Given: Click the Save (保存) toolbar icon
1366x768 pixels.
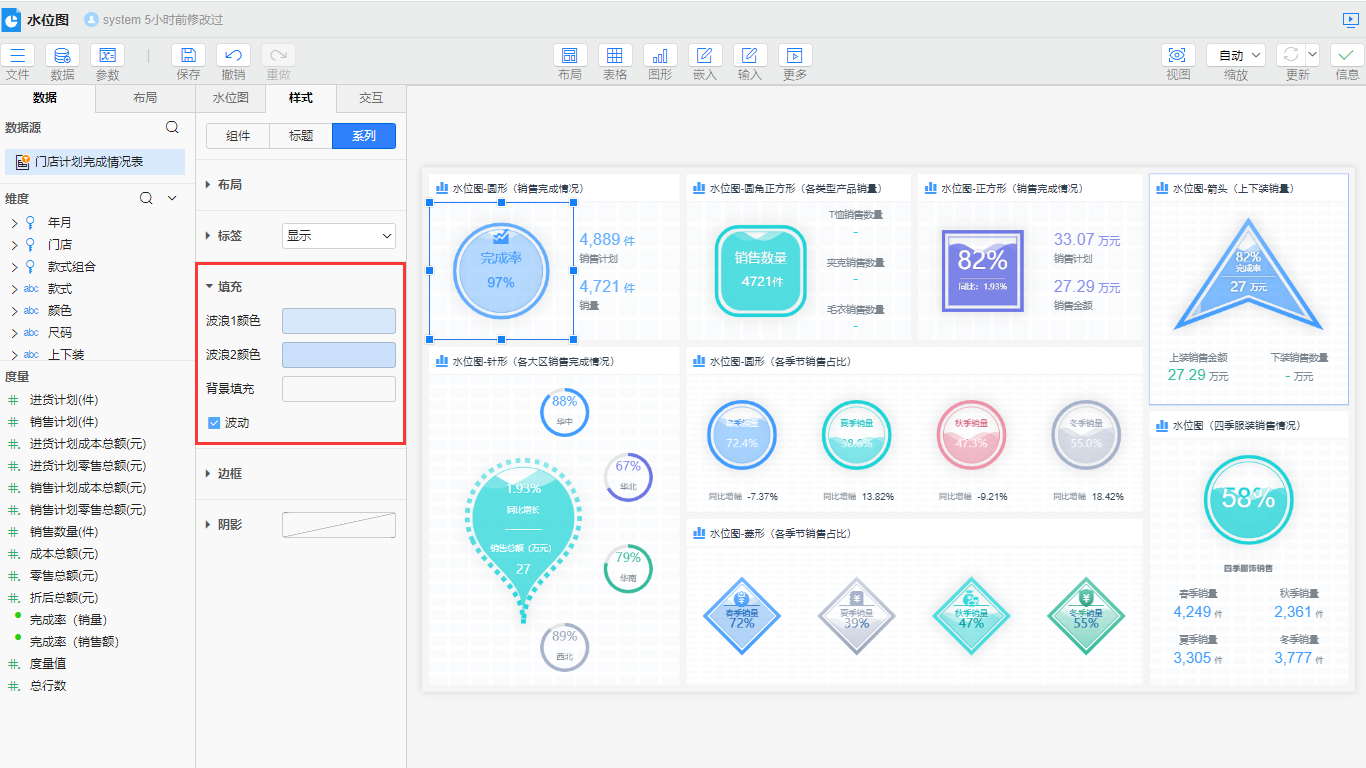Looking at the screenshot, I should tap(188, 56).
